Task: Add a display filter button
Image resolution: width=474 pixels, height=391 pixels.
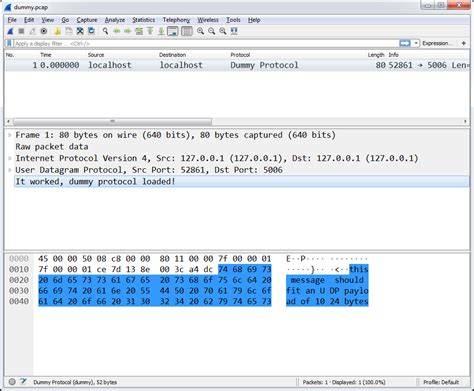Action: 463,43
